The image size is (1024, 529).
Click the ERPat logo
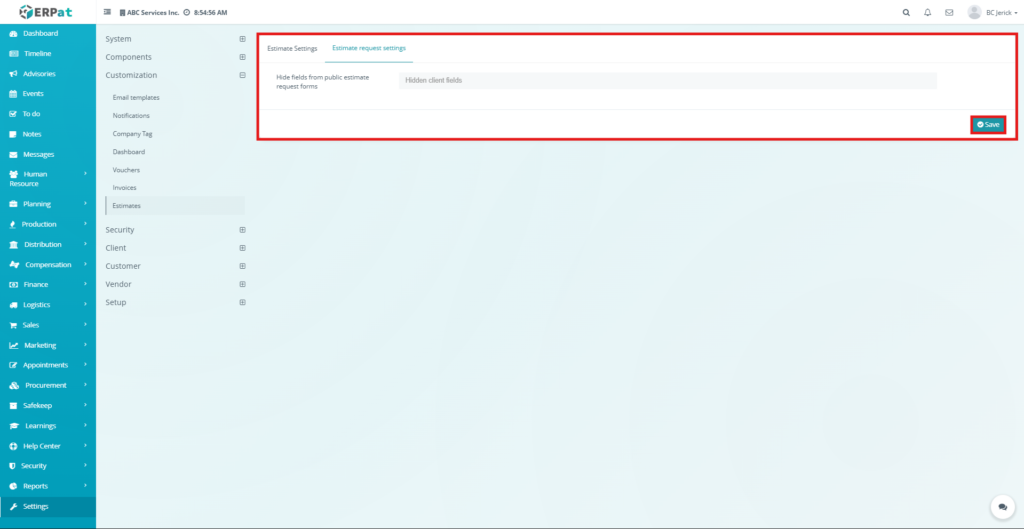click(x=46, y=12)
